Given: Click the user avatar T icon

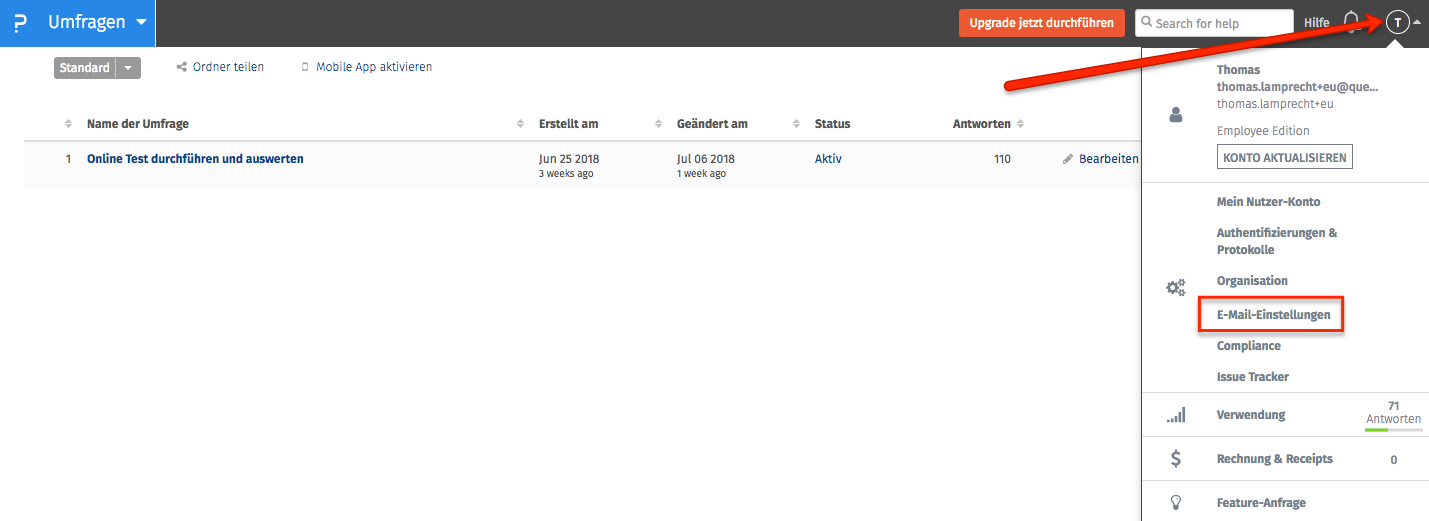Looking at the screenshot, I should (1397, 22).
